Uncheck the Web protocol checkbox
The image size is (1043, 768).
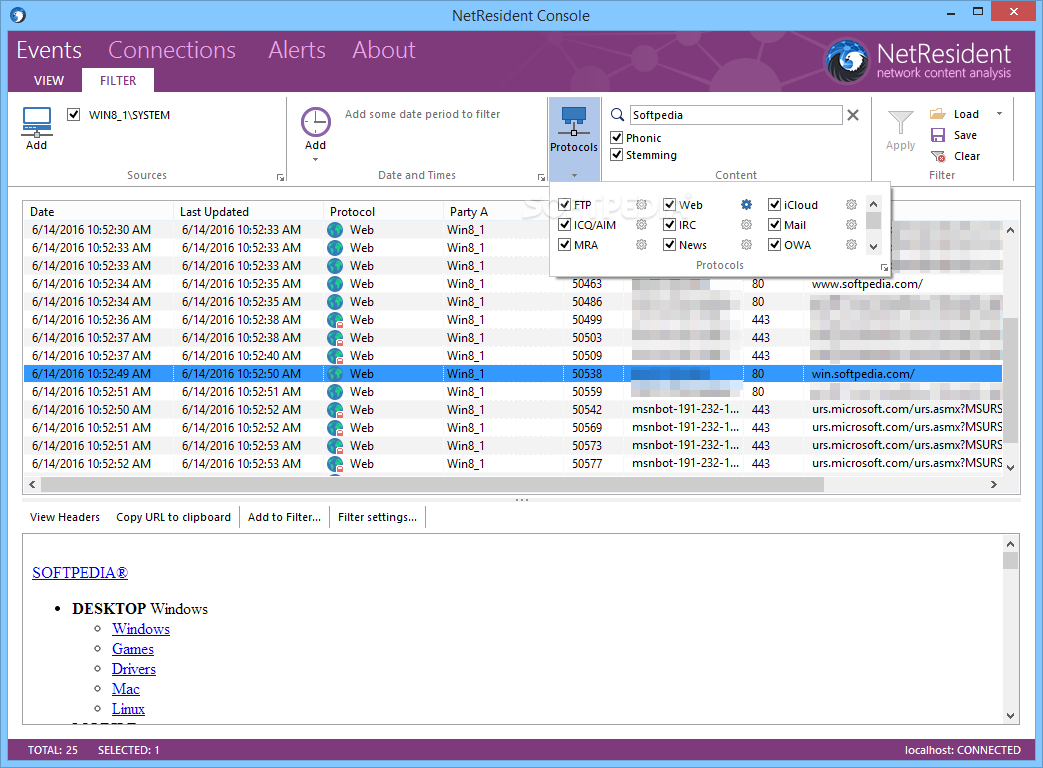tap(670, 205)
